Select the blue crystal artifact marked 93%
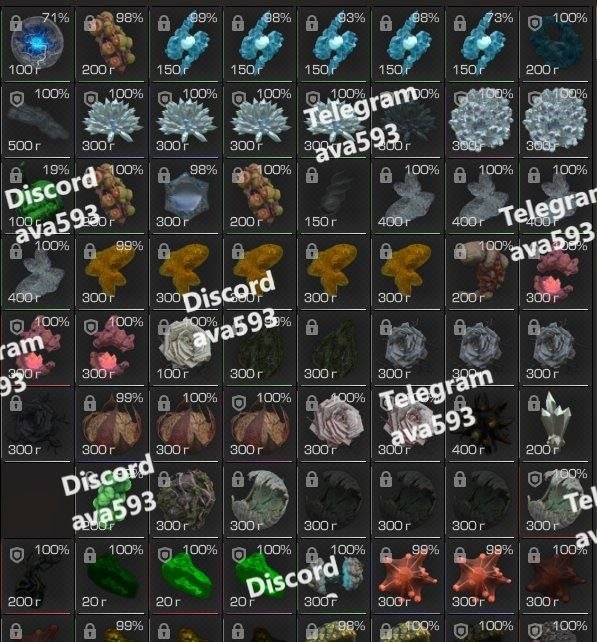This screenshot has height=642, width=597. click(x=333, y=44)
